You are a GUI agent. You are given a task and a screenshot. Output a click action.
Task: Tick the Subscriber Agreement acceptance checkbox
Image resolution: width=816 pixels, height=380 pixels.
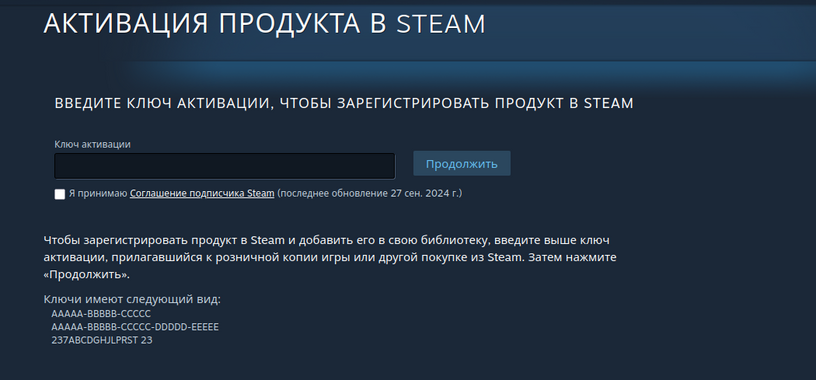click(x=60, y=194)
